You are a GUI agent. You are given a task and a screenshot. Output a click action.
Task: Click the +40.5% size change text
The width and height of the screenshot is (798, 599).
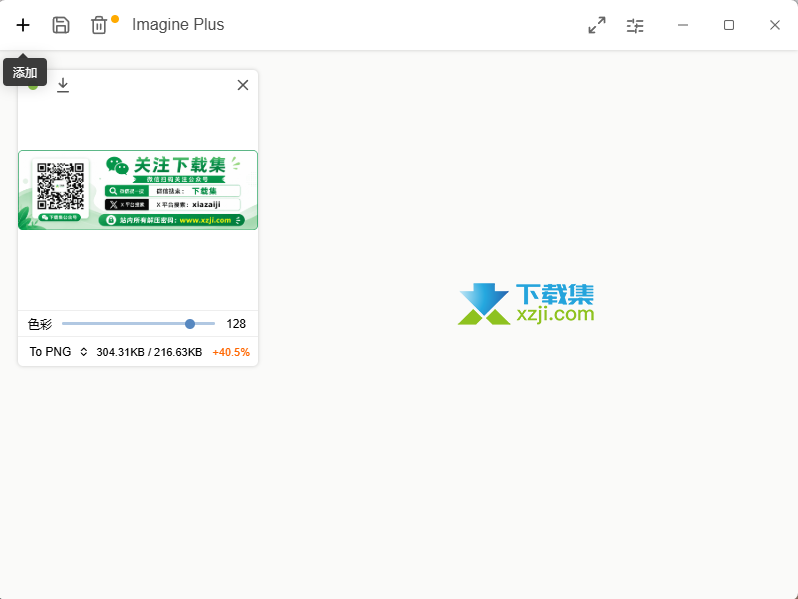pos(231,352)
